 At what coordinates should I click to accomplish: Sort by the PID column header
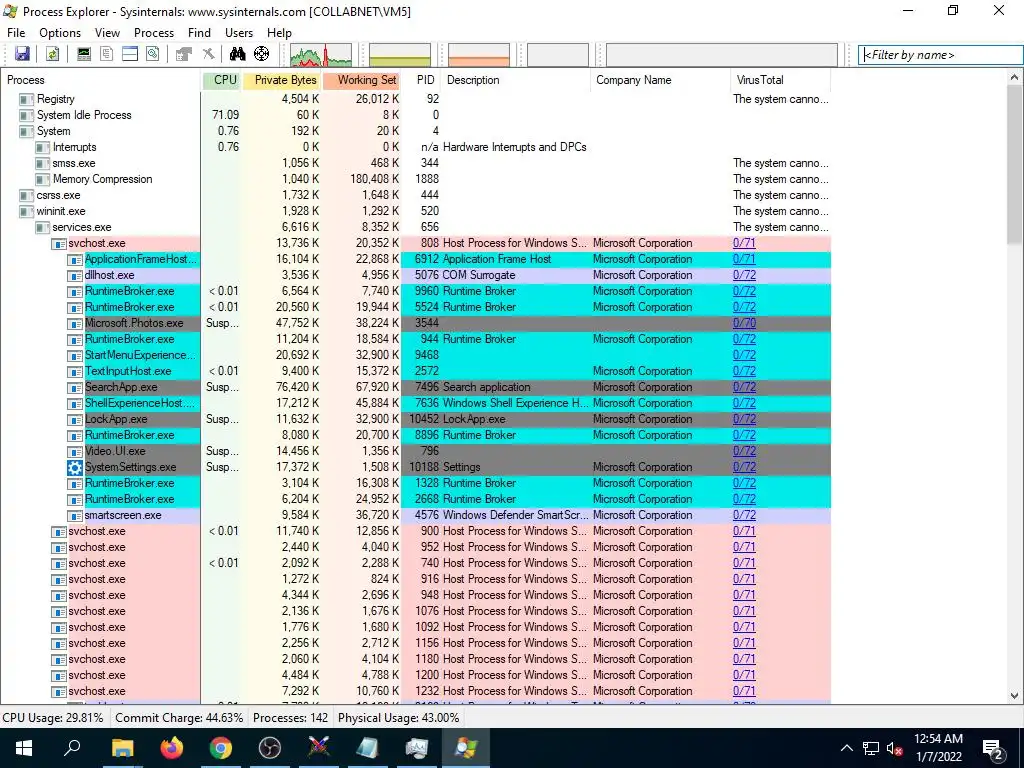(421, 80)
